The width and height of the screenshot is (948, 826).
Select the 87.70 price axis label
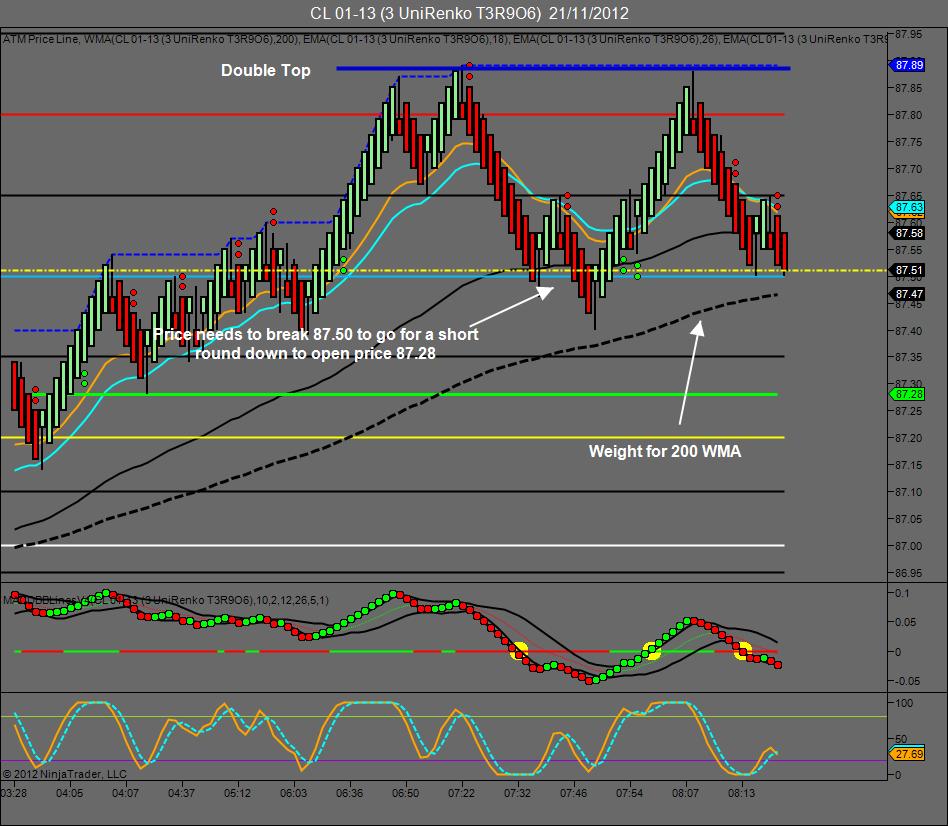(909, 169)
